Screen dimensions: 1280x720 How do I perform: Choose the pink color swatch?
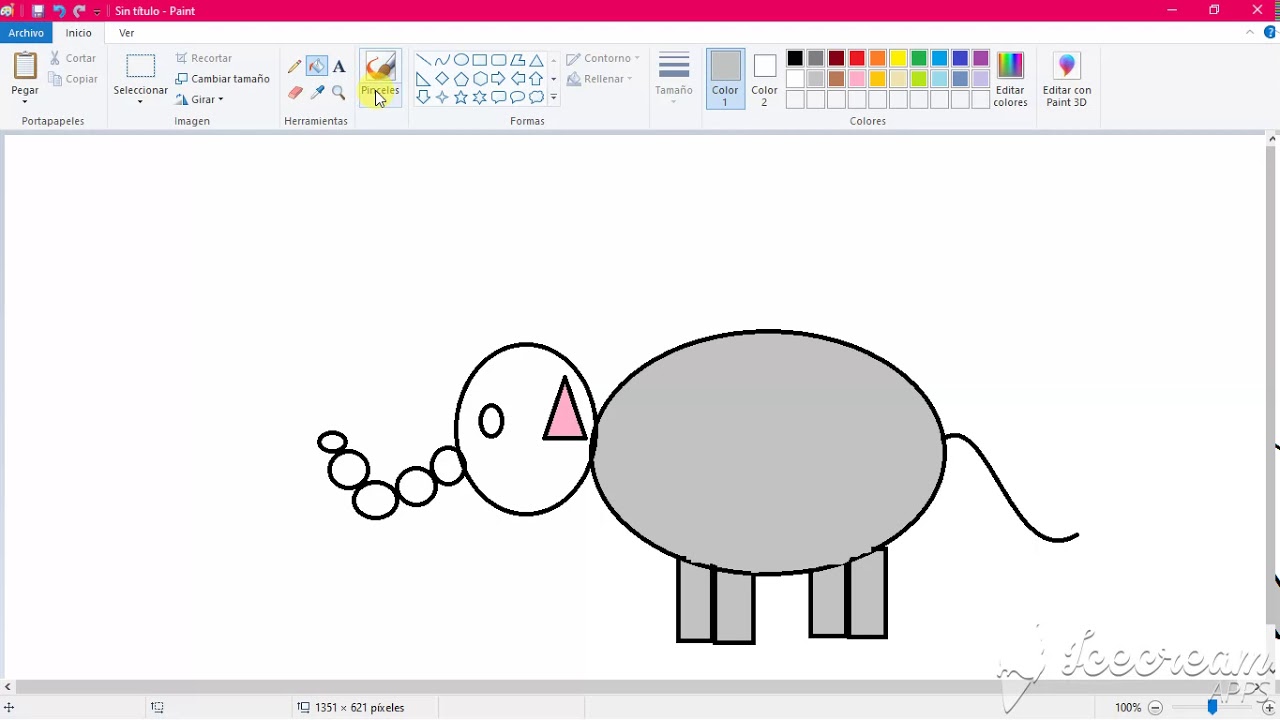click(x=857, y=79)
